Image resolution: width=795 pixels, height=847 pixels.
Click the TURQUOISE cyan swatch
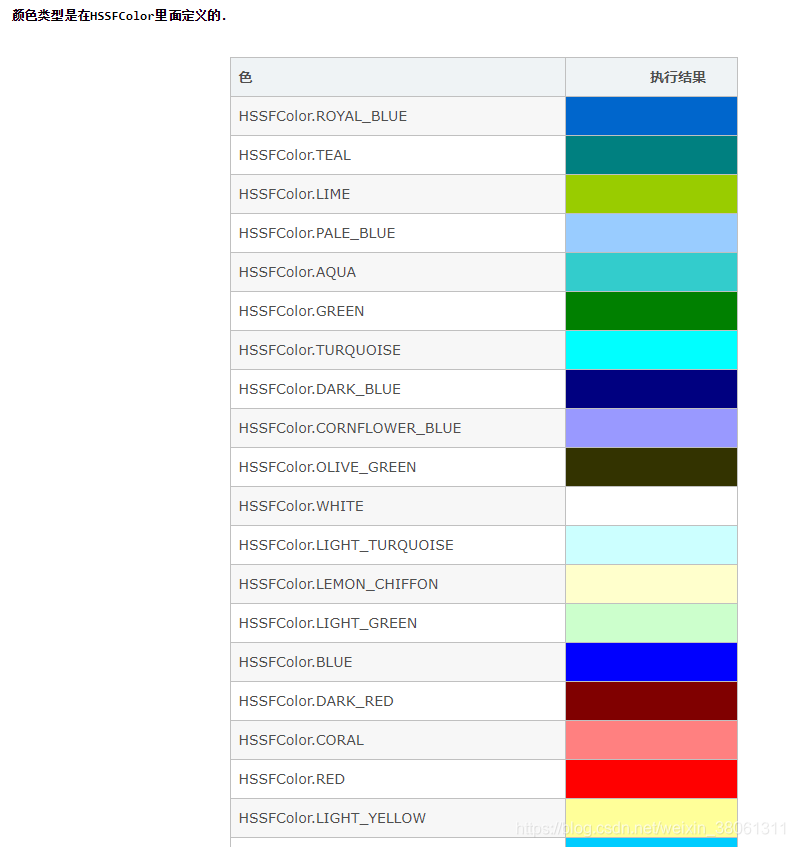651,350
